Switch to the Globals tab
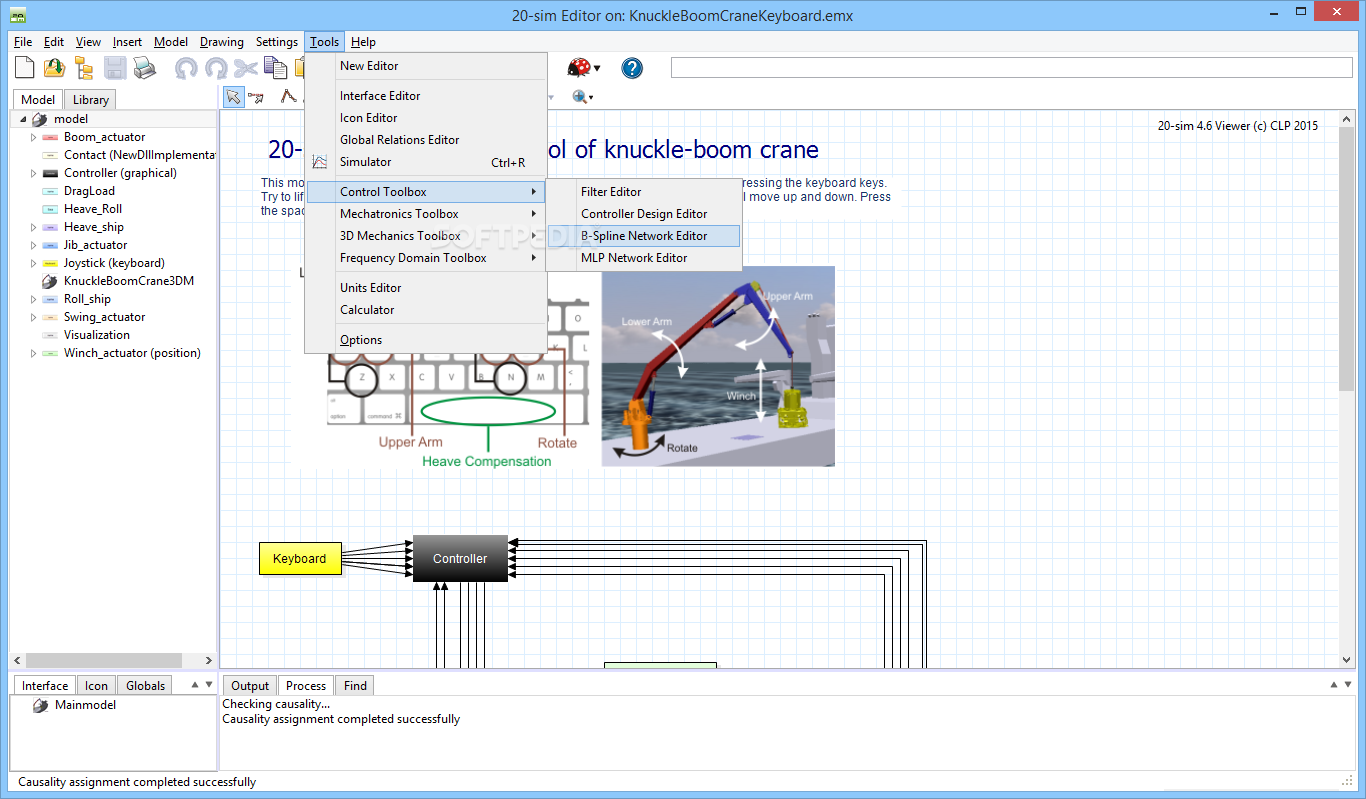This screenshot has width=1366, height=799. point(145,686)
